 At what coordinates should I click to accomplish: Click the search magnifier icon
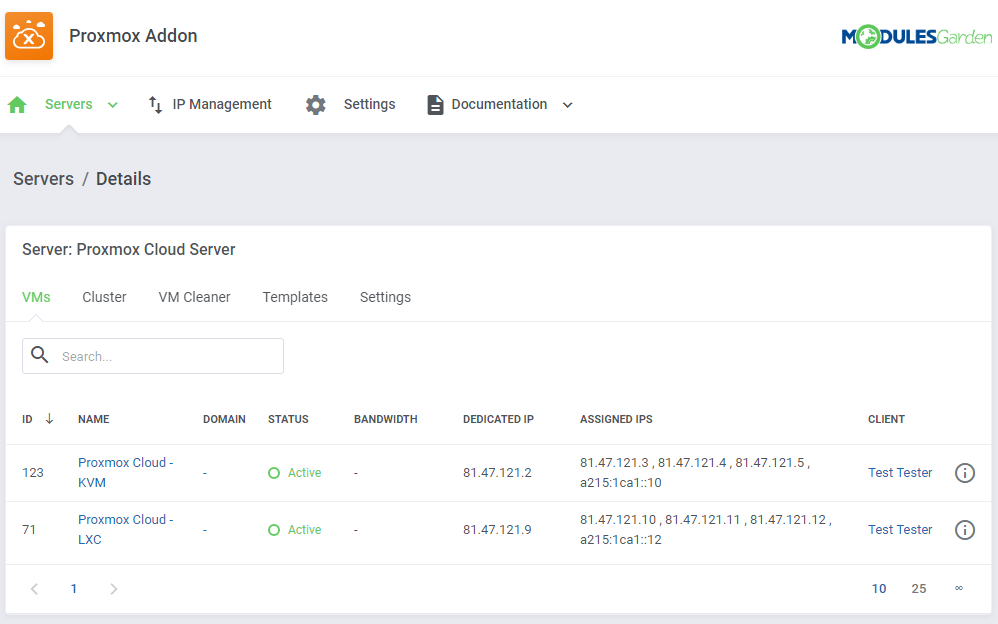[39, 355]
